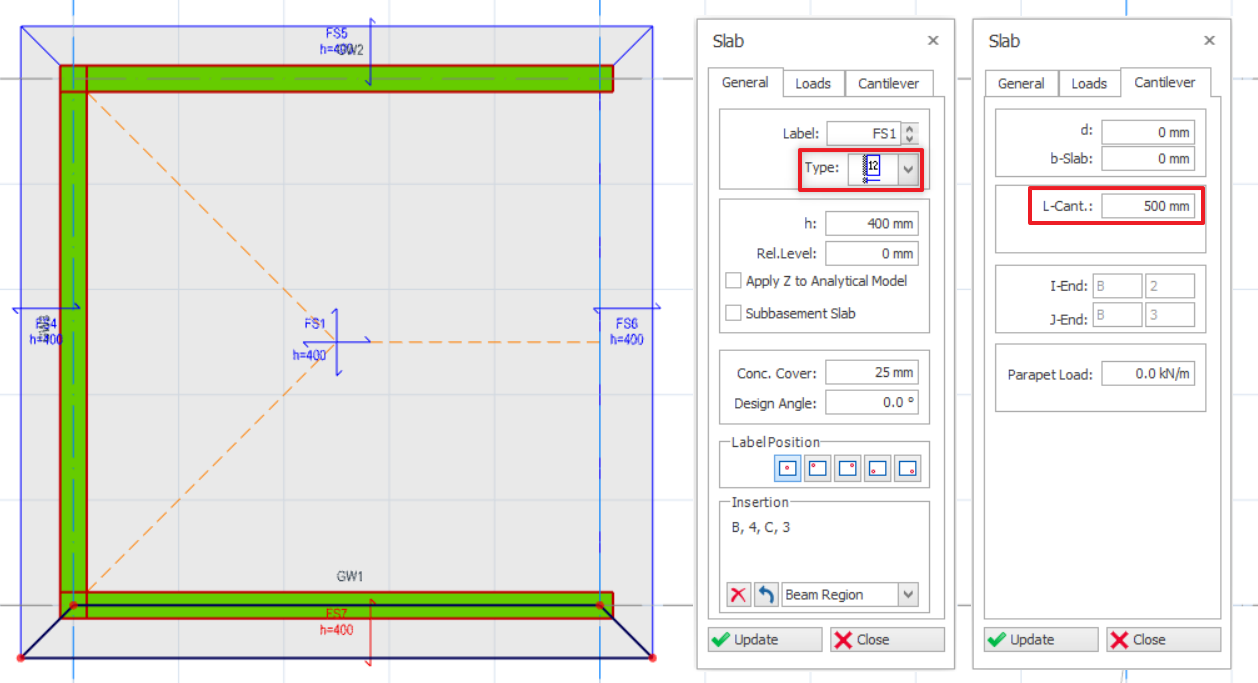Pick the top-right label position icon

tap(848, 468)
